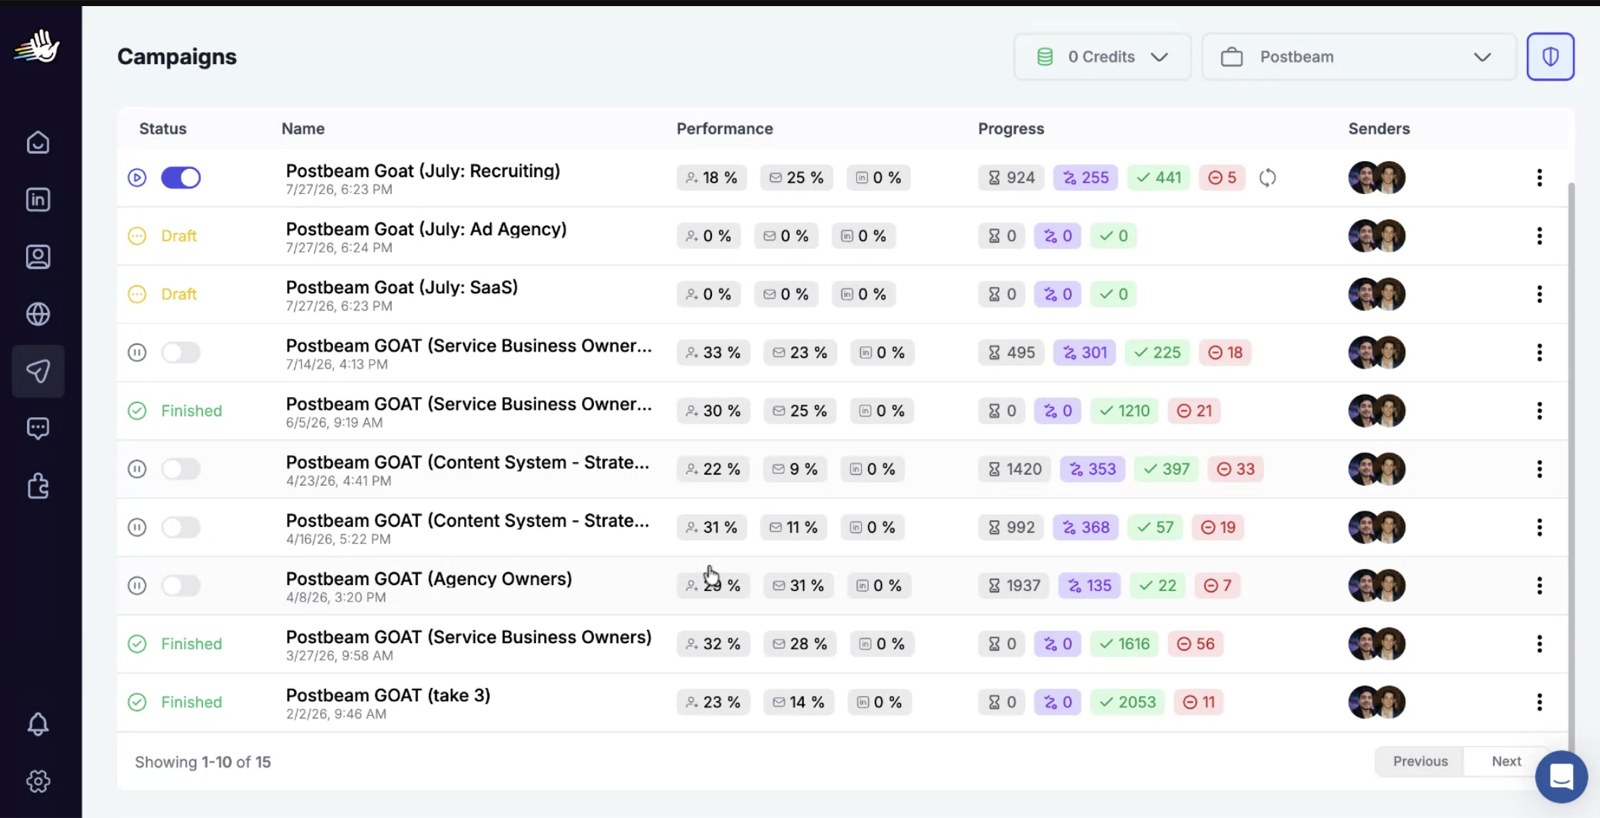The image size is (1600, 818).
Task: Click 'Showing 1-10 of 15' text
Action: point(203,762)
